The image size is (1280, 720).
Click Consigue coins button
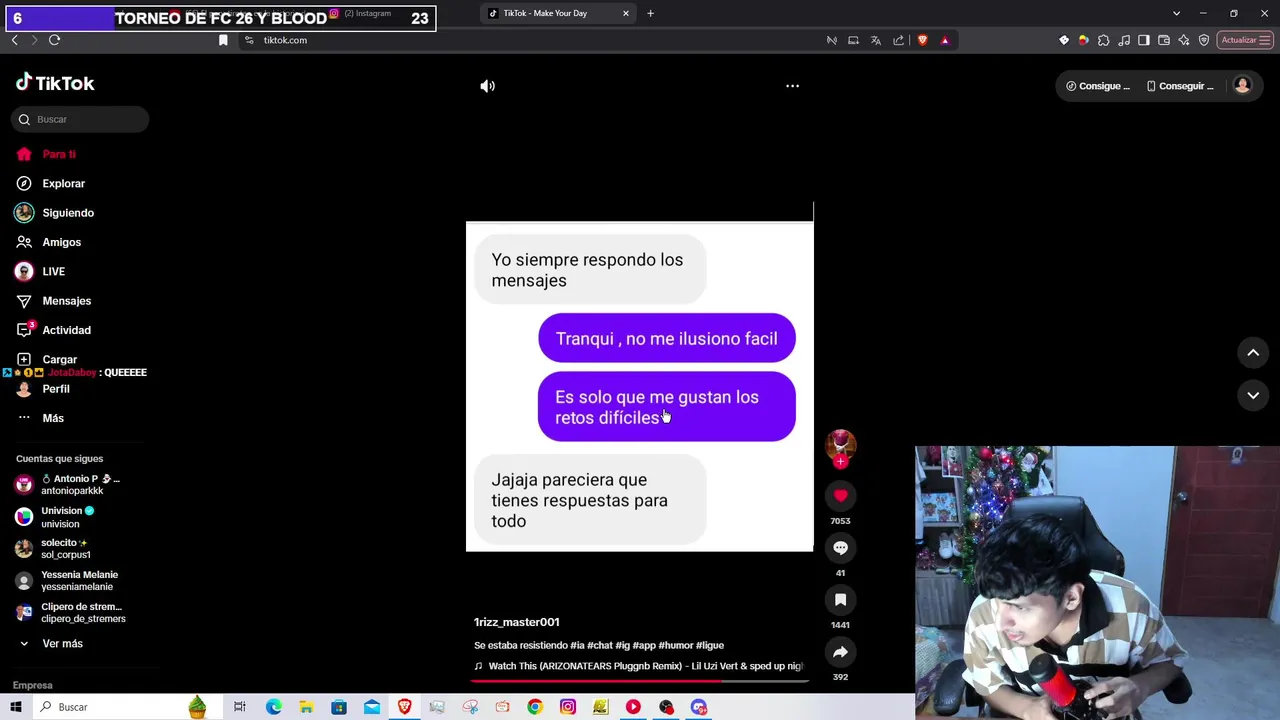tap(1097, 86)
